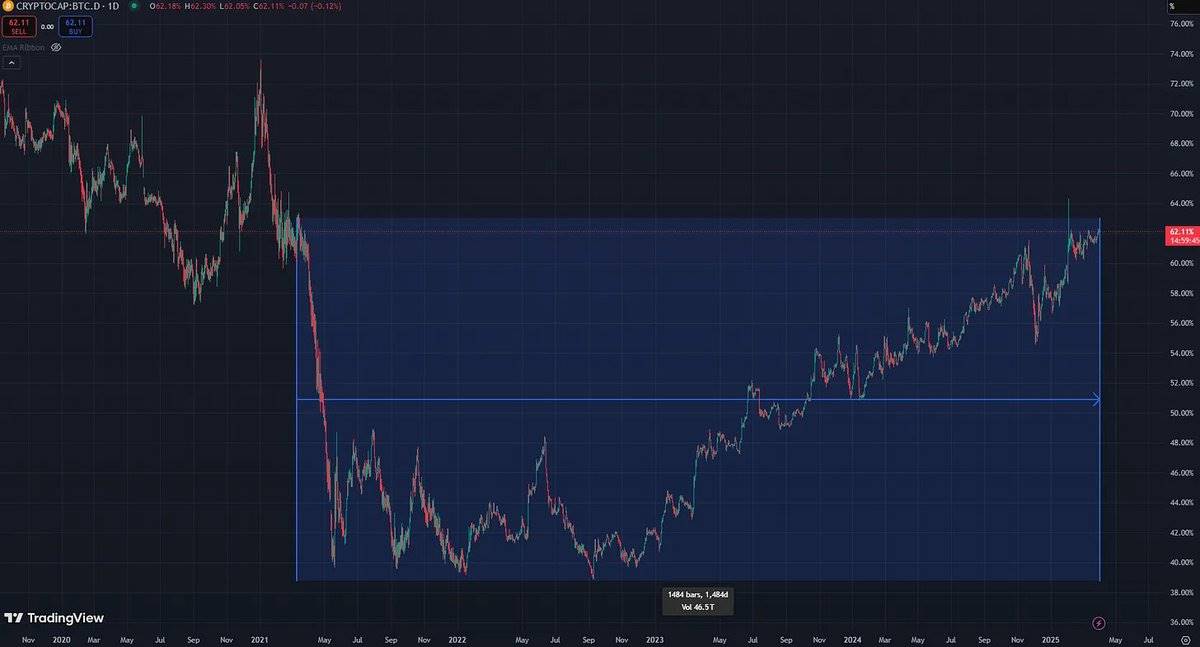Open chart settings hexagon gear icon
This screenshot has height=647, width=1200.
click(x=1184, y=638)
